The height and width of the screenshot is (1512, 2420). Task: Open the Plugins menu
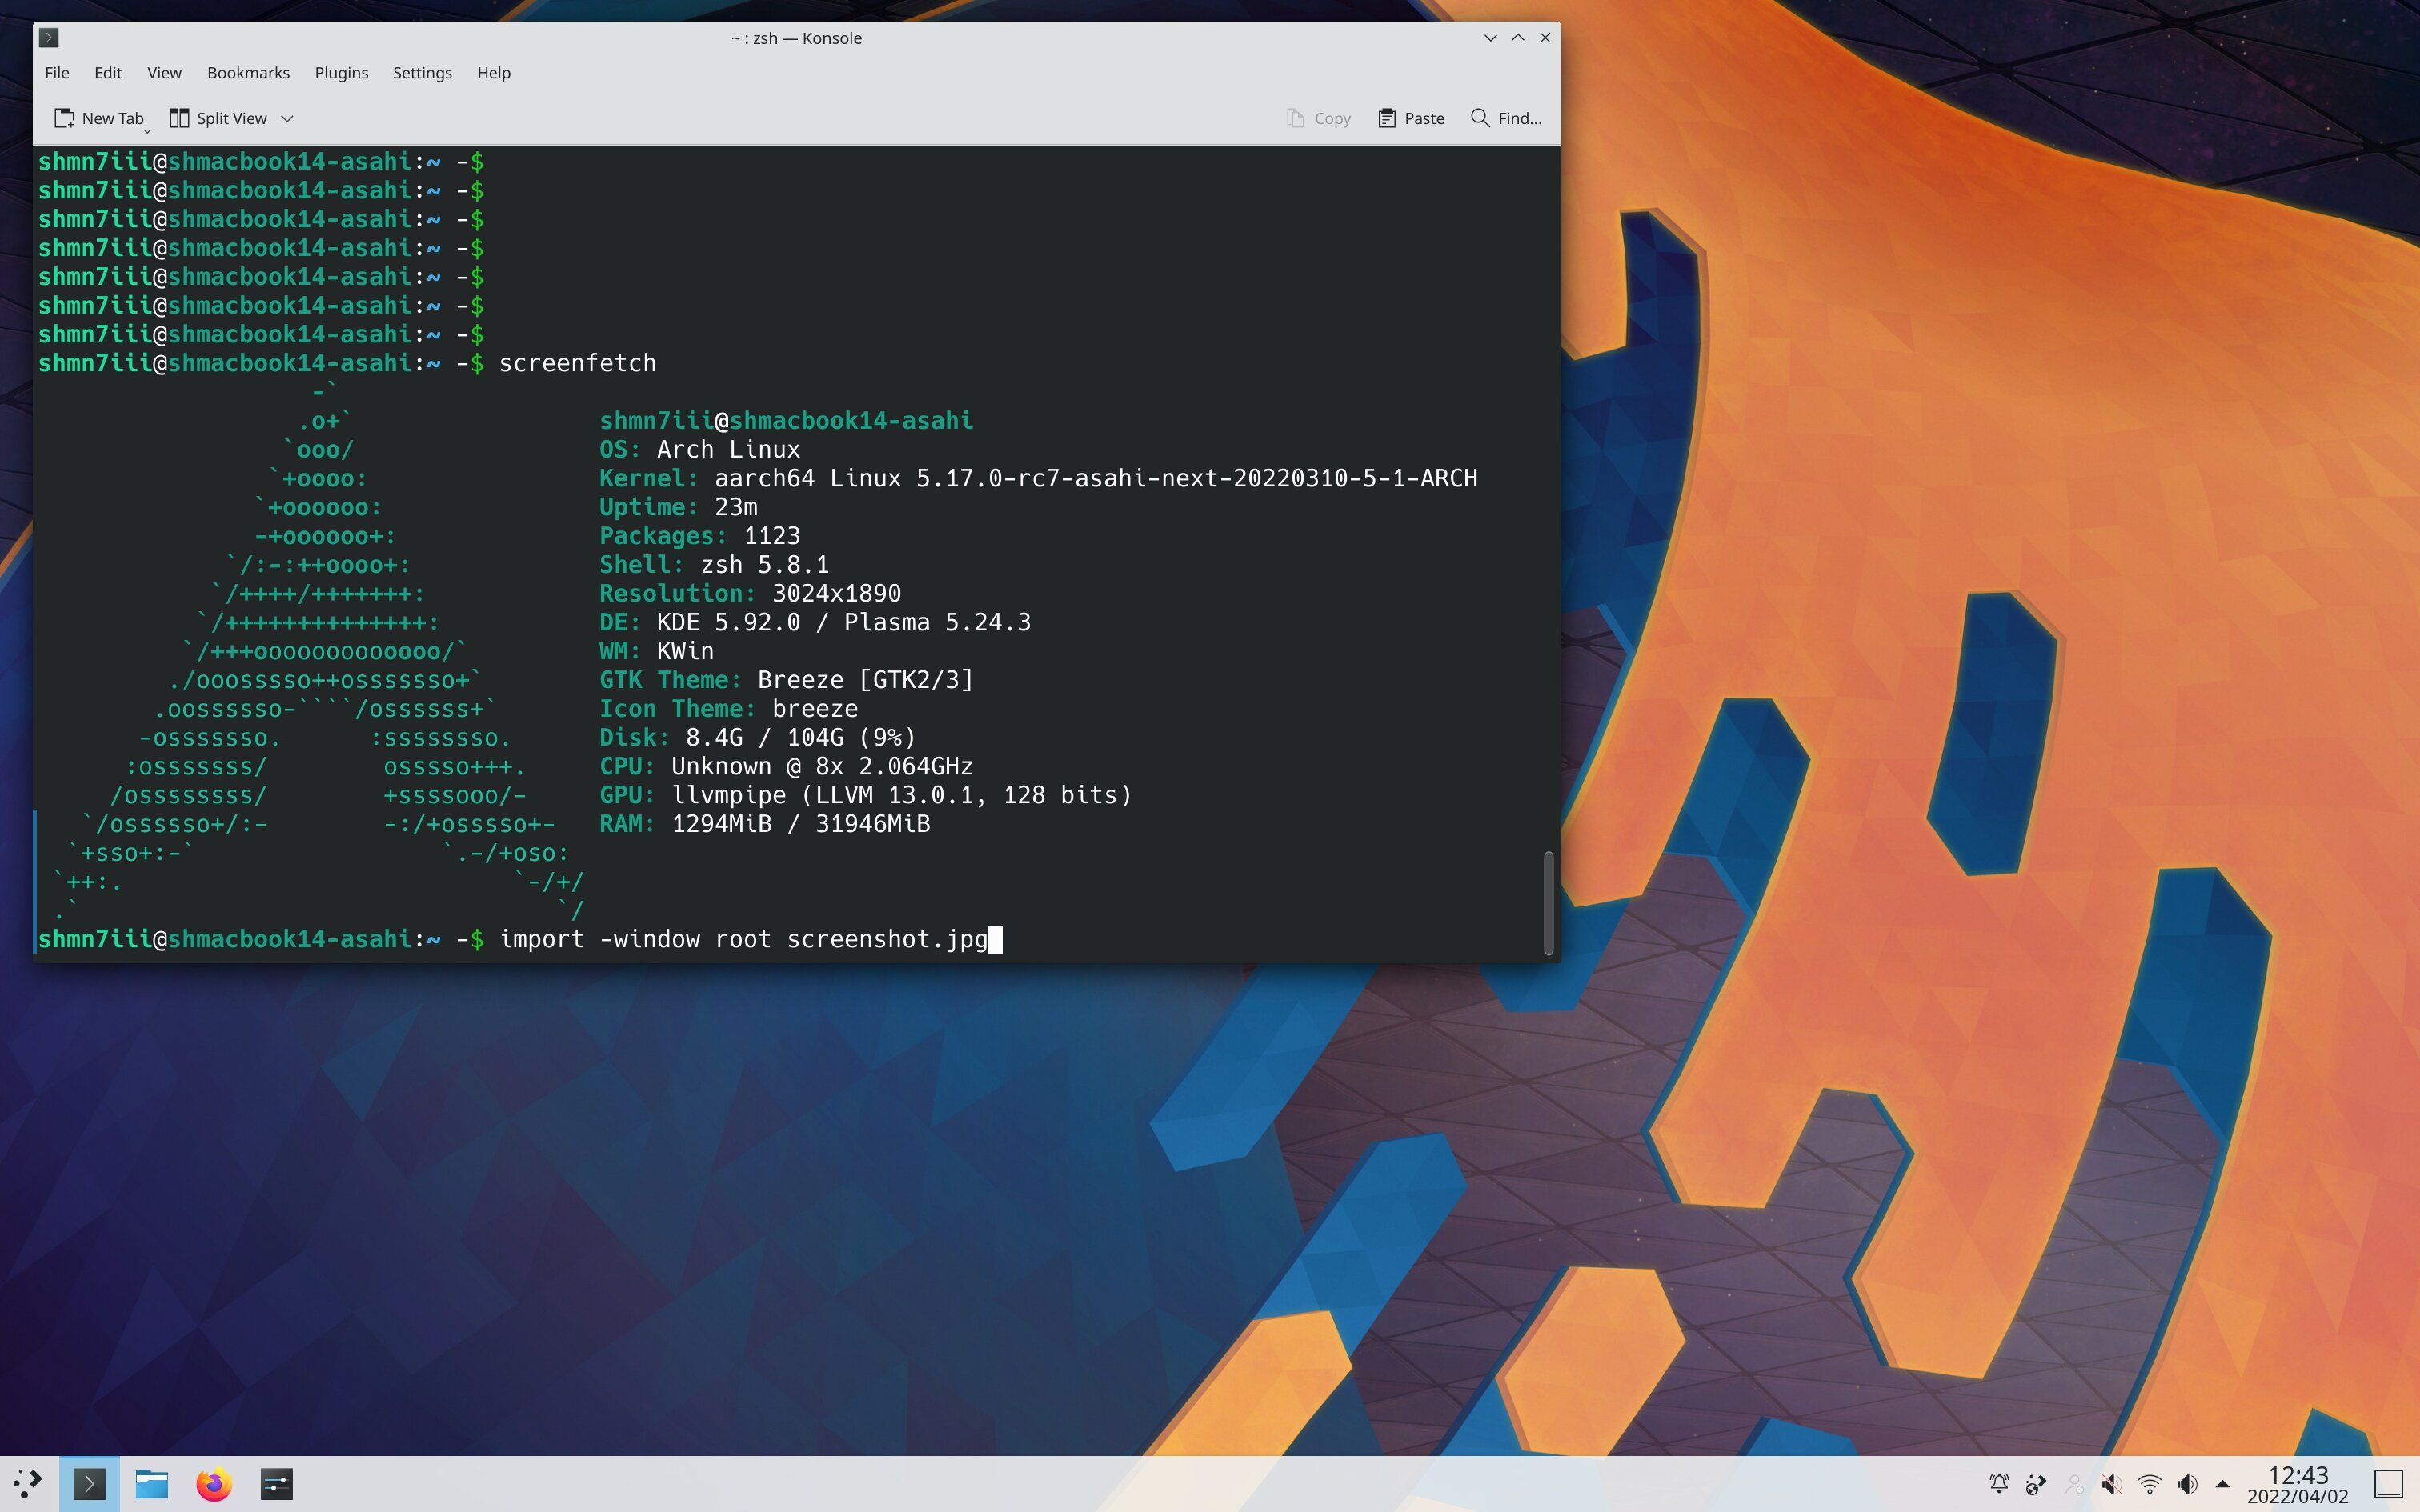point(341,73)
